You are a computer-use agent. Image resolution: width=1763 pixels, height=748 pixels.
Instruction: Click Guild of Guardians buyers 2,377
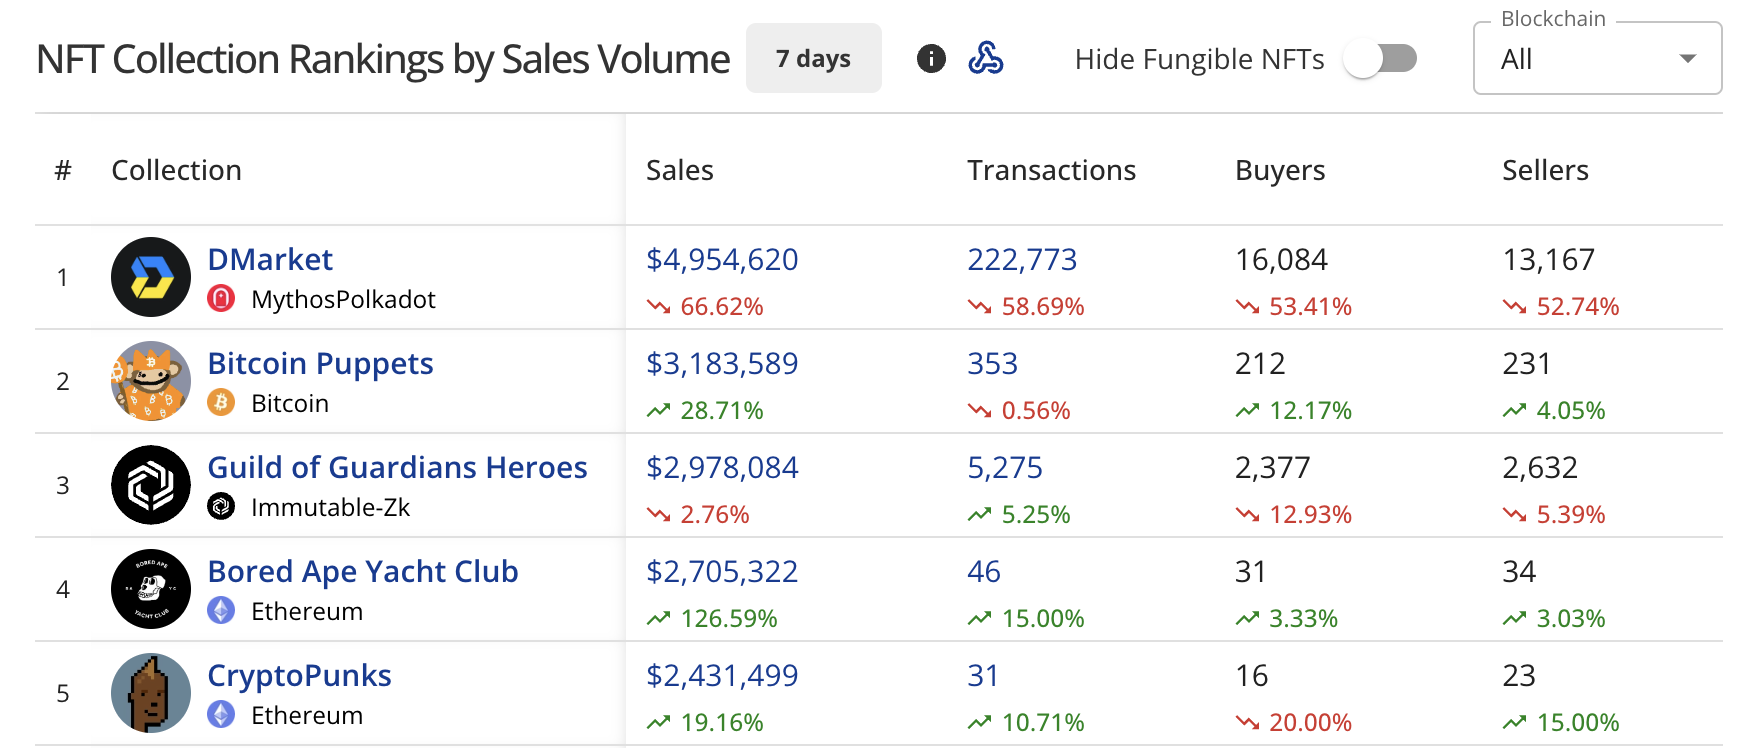tap(1272, 467)
